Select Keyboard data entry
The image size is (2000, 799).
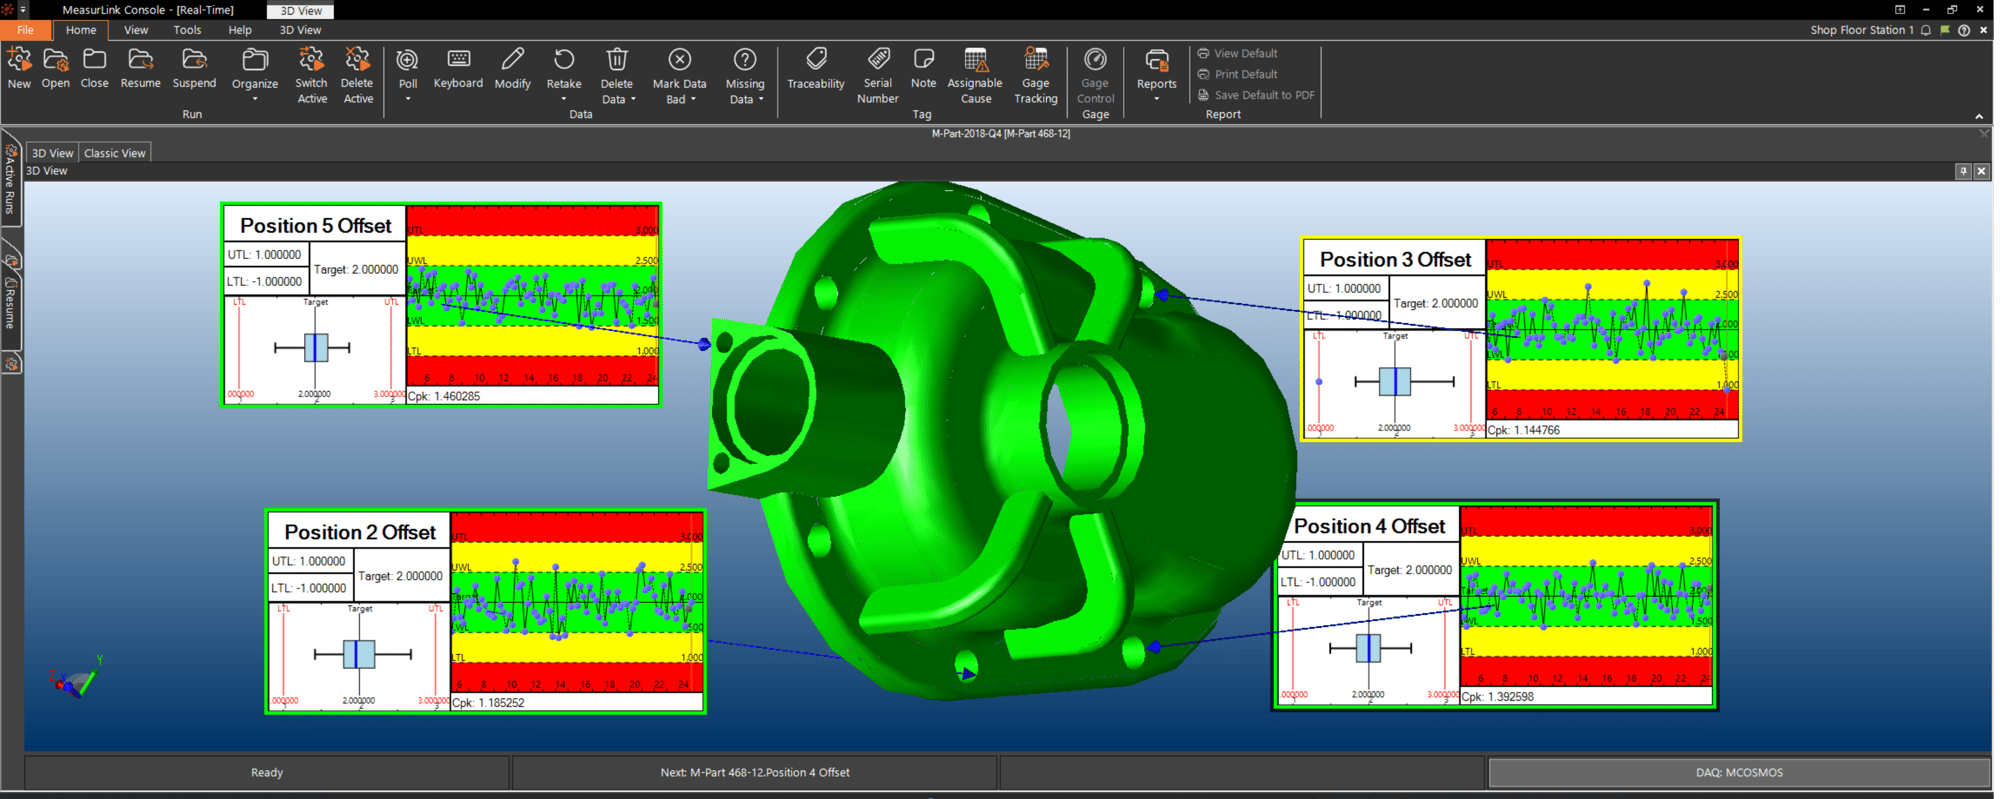[x=458, y=68]
